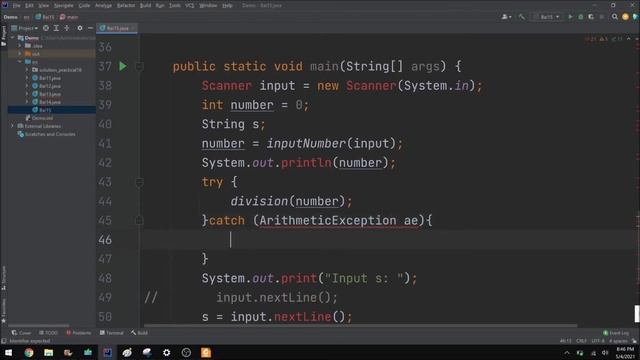Open the TODO tool window

point(49,333)
